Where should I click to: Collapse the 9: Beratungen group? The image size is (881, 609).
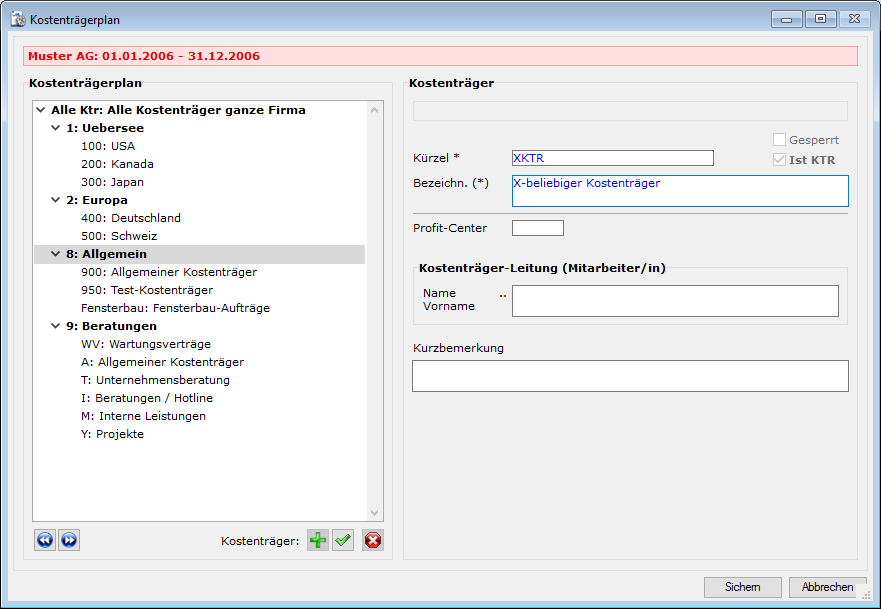tap(56, 326)
